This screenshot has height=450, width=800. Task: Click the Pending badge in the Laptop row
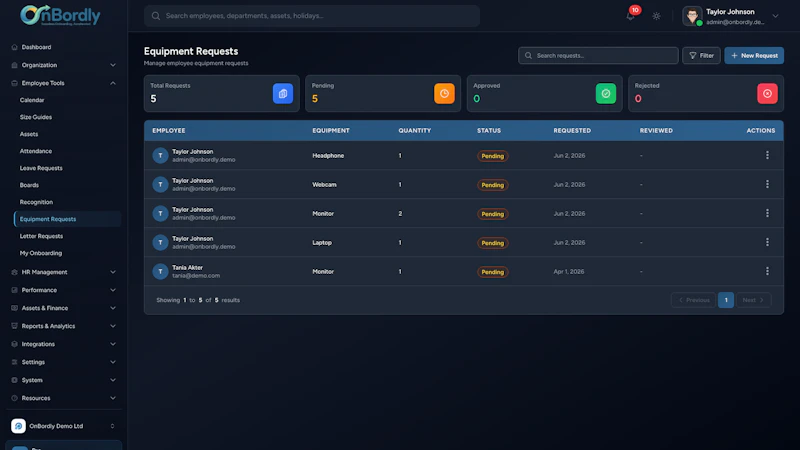(492, 243)
